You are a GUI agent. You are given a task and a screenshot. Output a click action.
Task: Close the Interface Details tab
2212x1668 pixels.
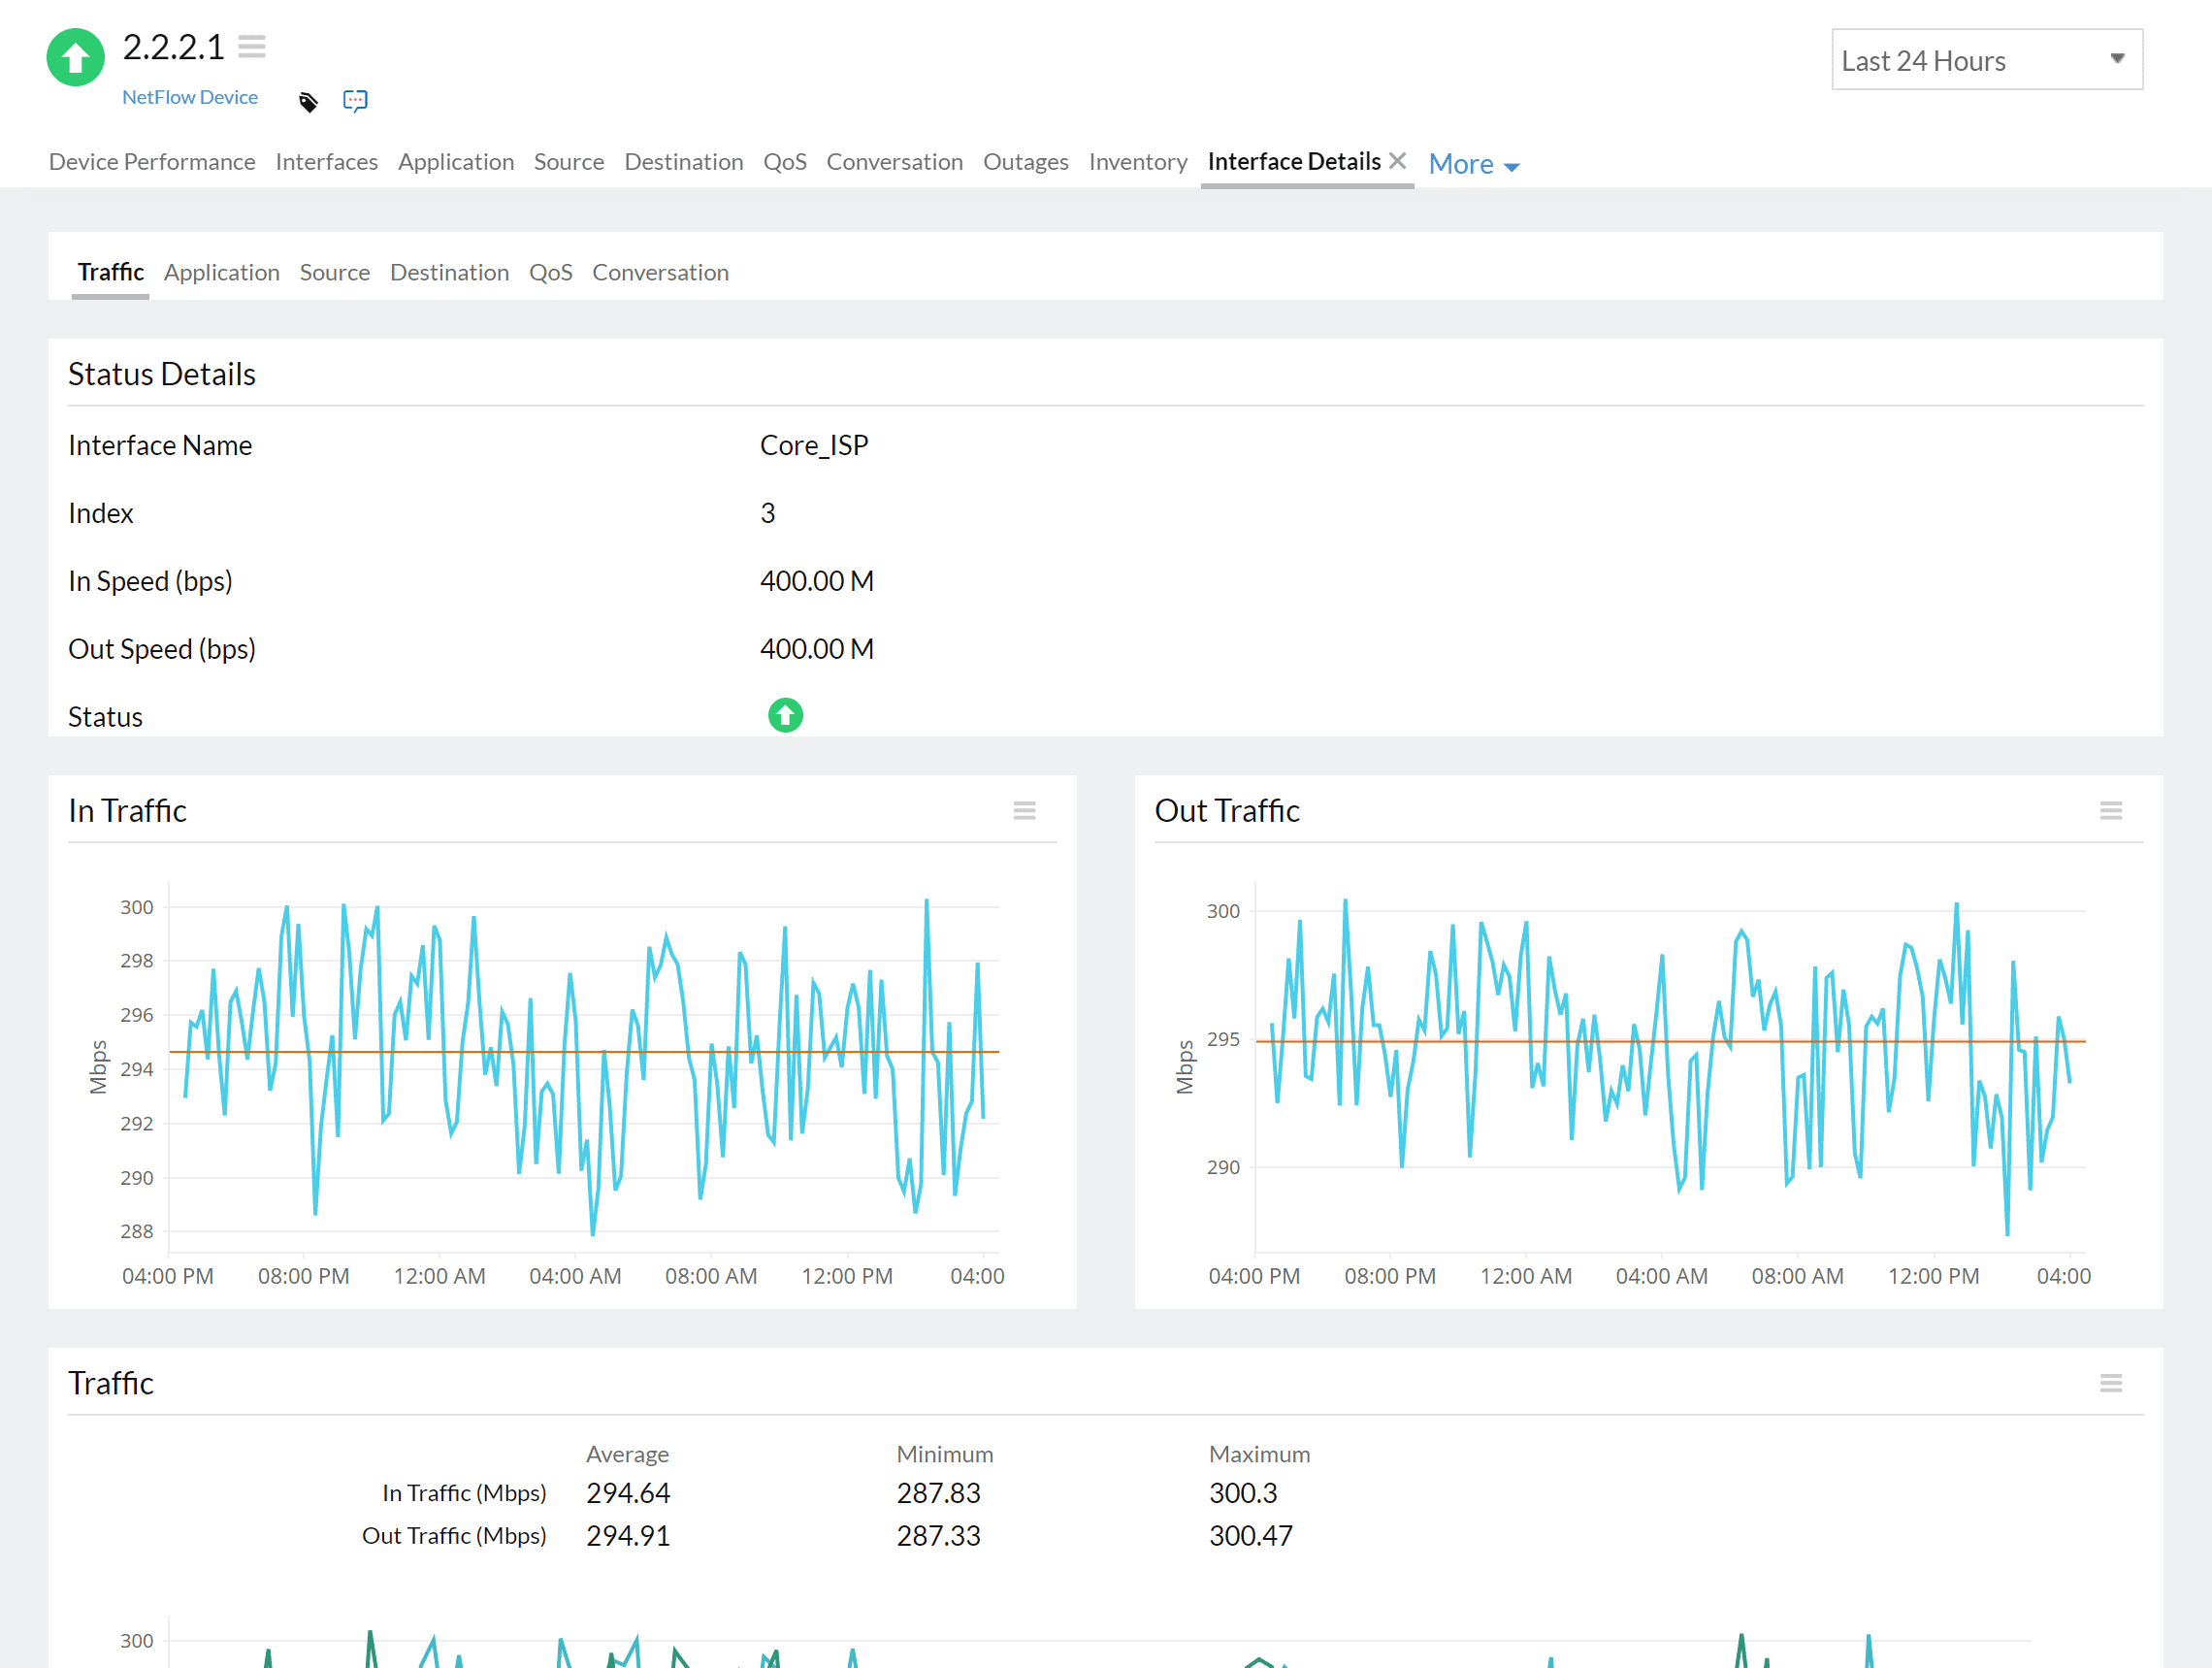point(1401,159)
